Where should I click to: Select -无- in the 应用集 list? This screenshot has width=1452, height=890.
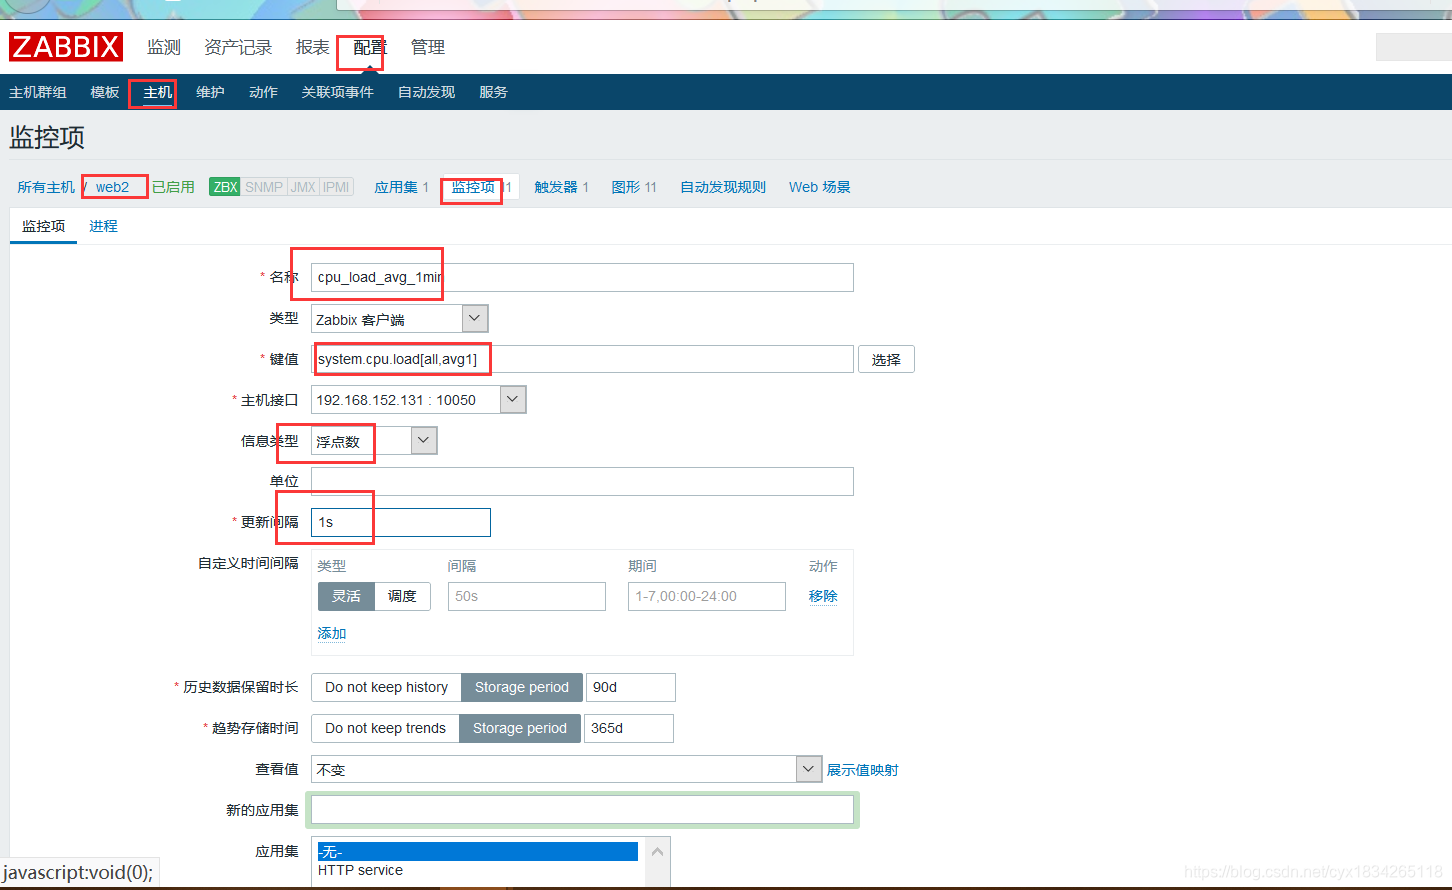coord(478,852)
